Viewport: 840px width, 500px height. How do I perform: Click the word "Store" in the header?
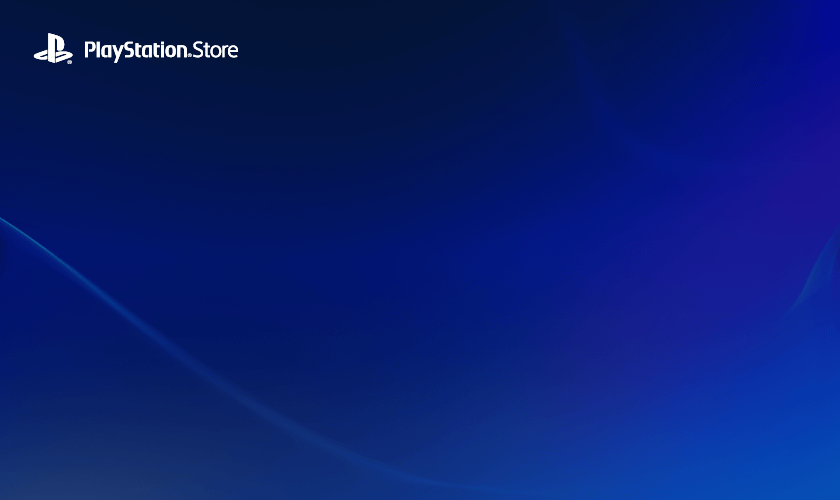(216, 50)
